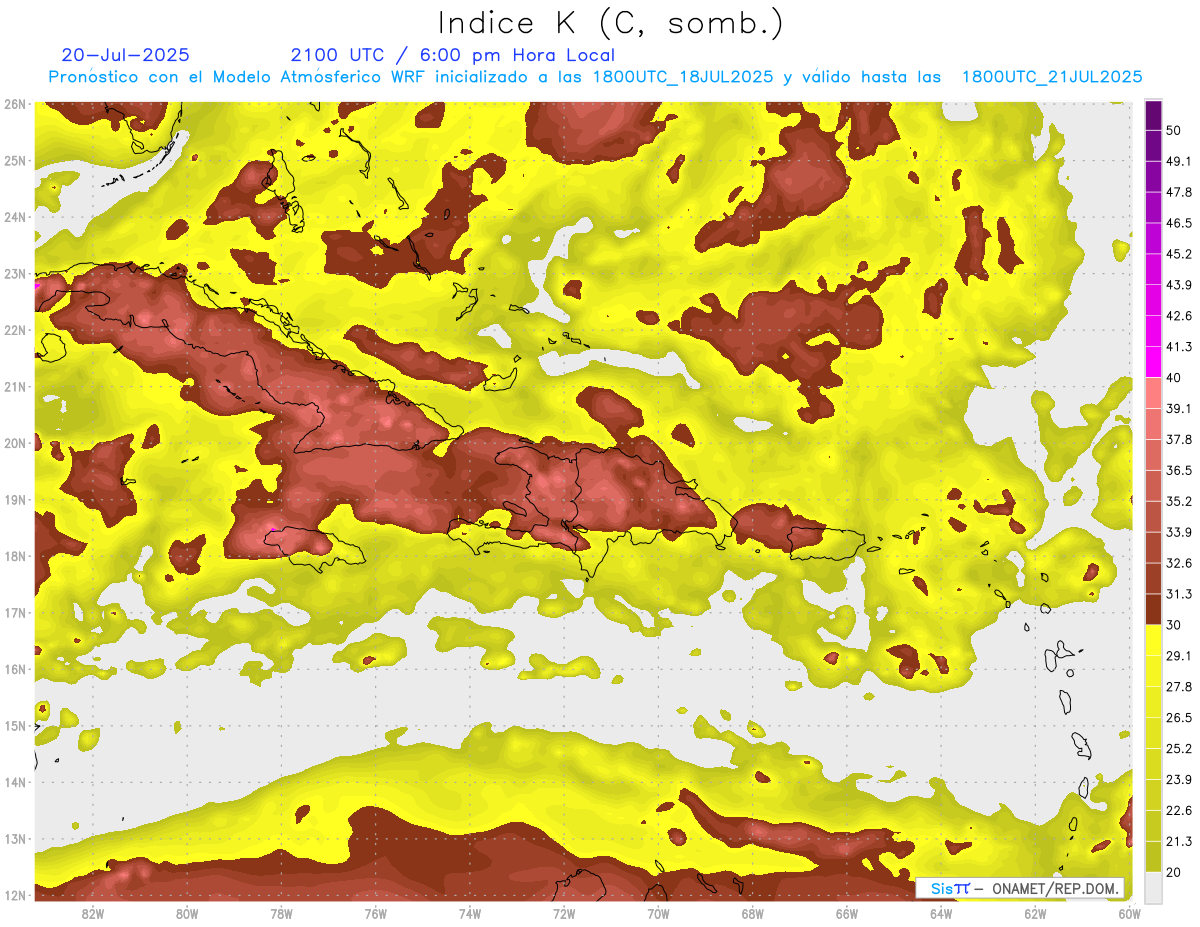The height and width of the screenshot is (927, 1200).
Task: Click the "12N" latitude label
Action: click(x=15, y=895)
